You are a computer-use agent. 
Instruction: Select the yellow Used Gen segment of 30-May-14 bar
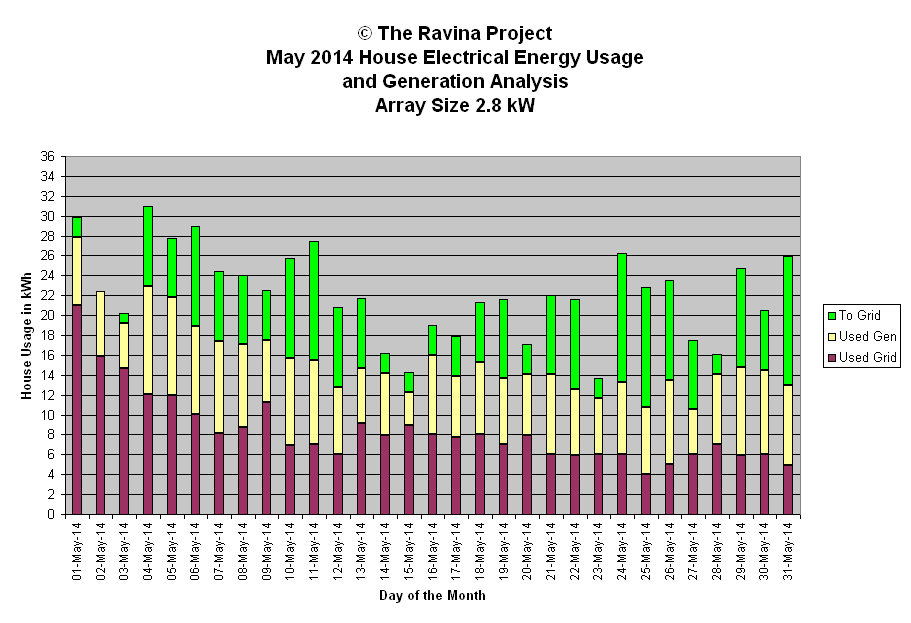[764, 413]
